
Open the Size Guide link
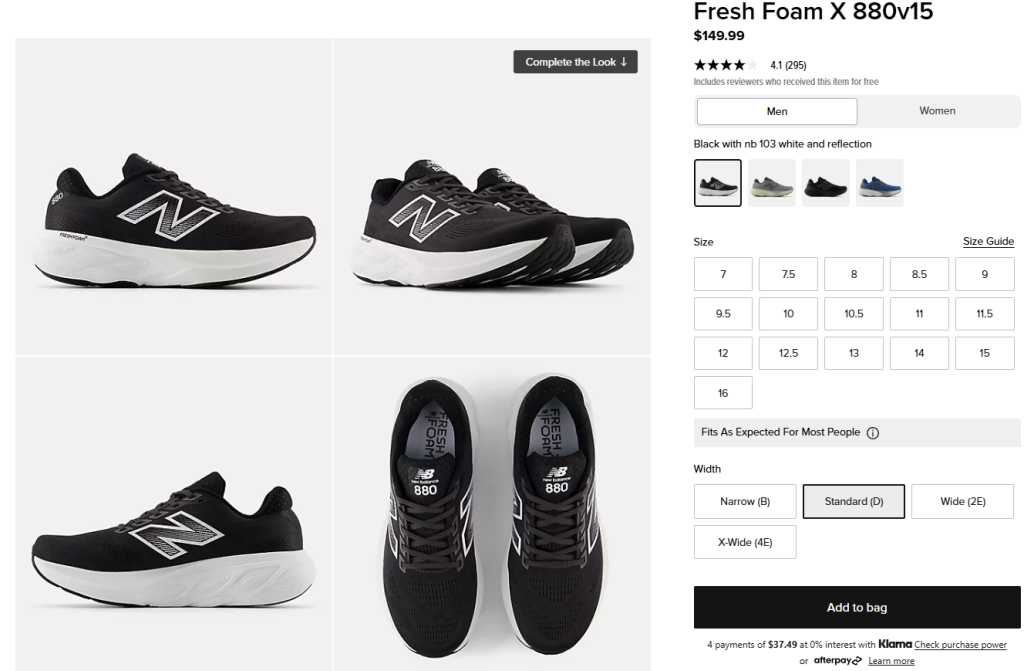click(x=988, y=241)
